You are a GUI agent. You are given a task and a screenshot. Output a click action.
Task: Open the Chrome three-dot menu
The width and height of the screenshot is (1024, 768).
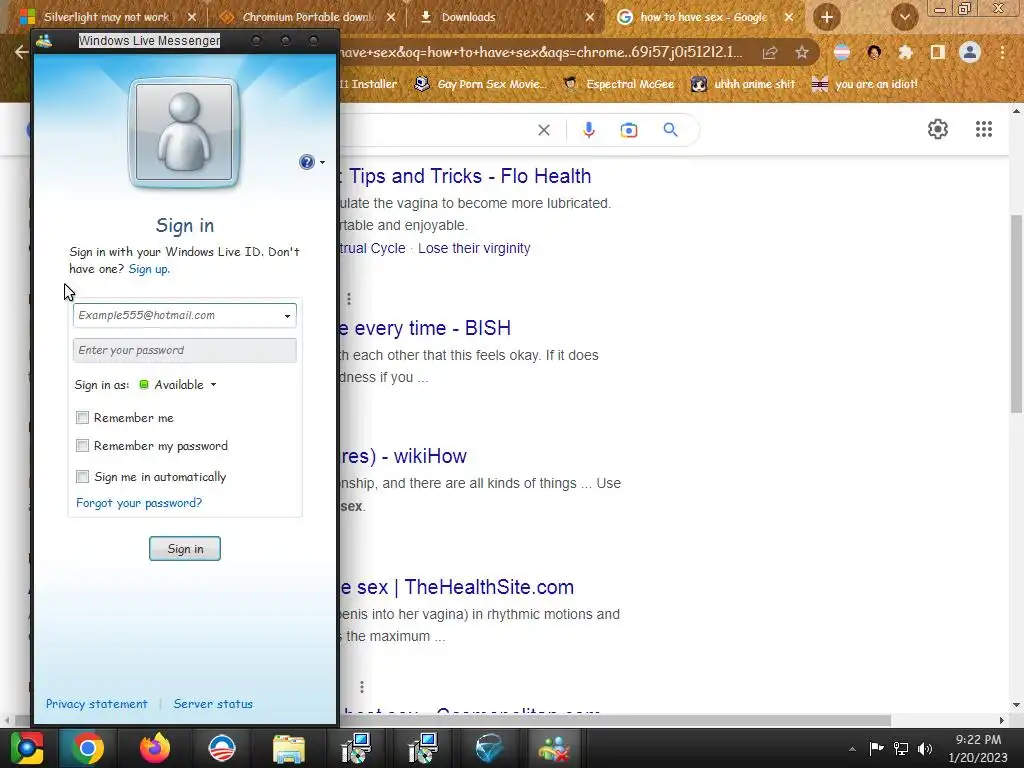pyautogui.click(x=1002, y=52)
